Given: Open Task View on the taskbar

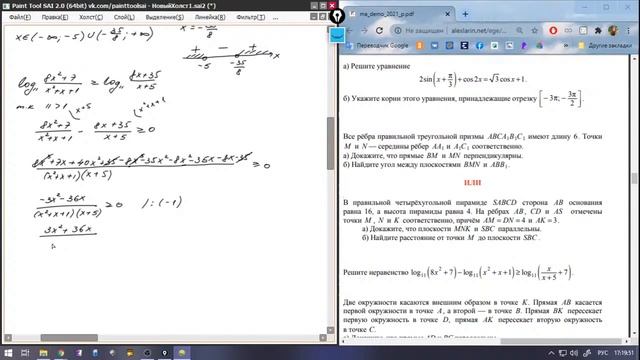Looking at the screenshot, I should tap(25, 353).
